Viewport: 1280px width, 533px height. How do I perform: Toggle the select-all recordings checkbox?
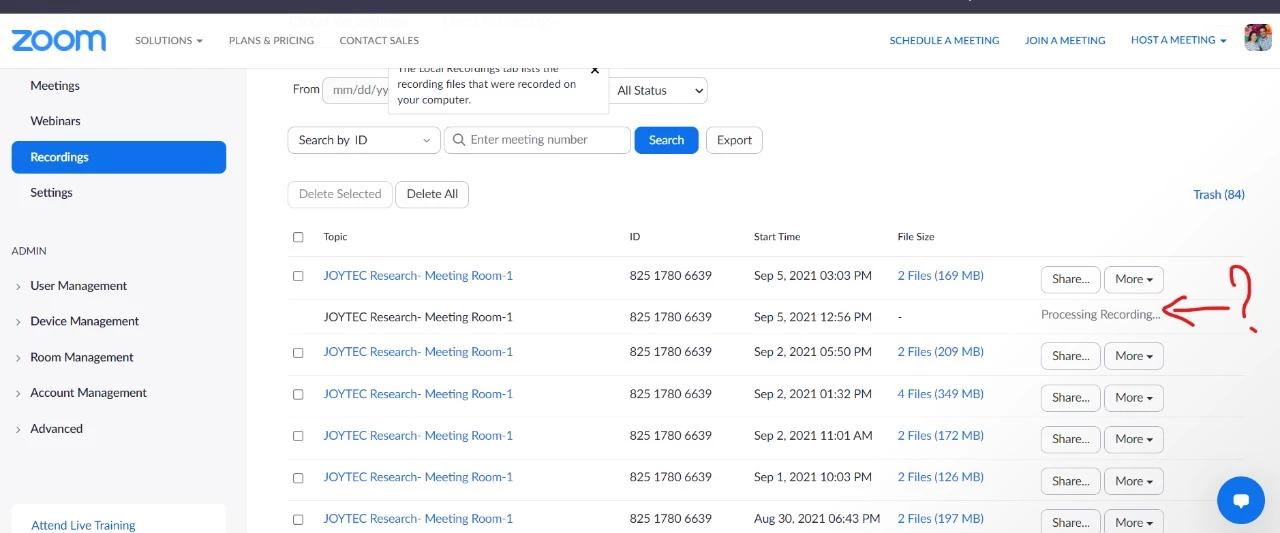pyautogui.click(x=298, y=237)
